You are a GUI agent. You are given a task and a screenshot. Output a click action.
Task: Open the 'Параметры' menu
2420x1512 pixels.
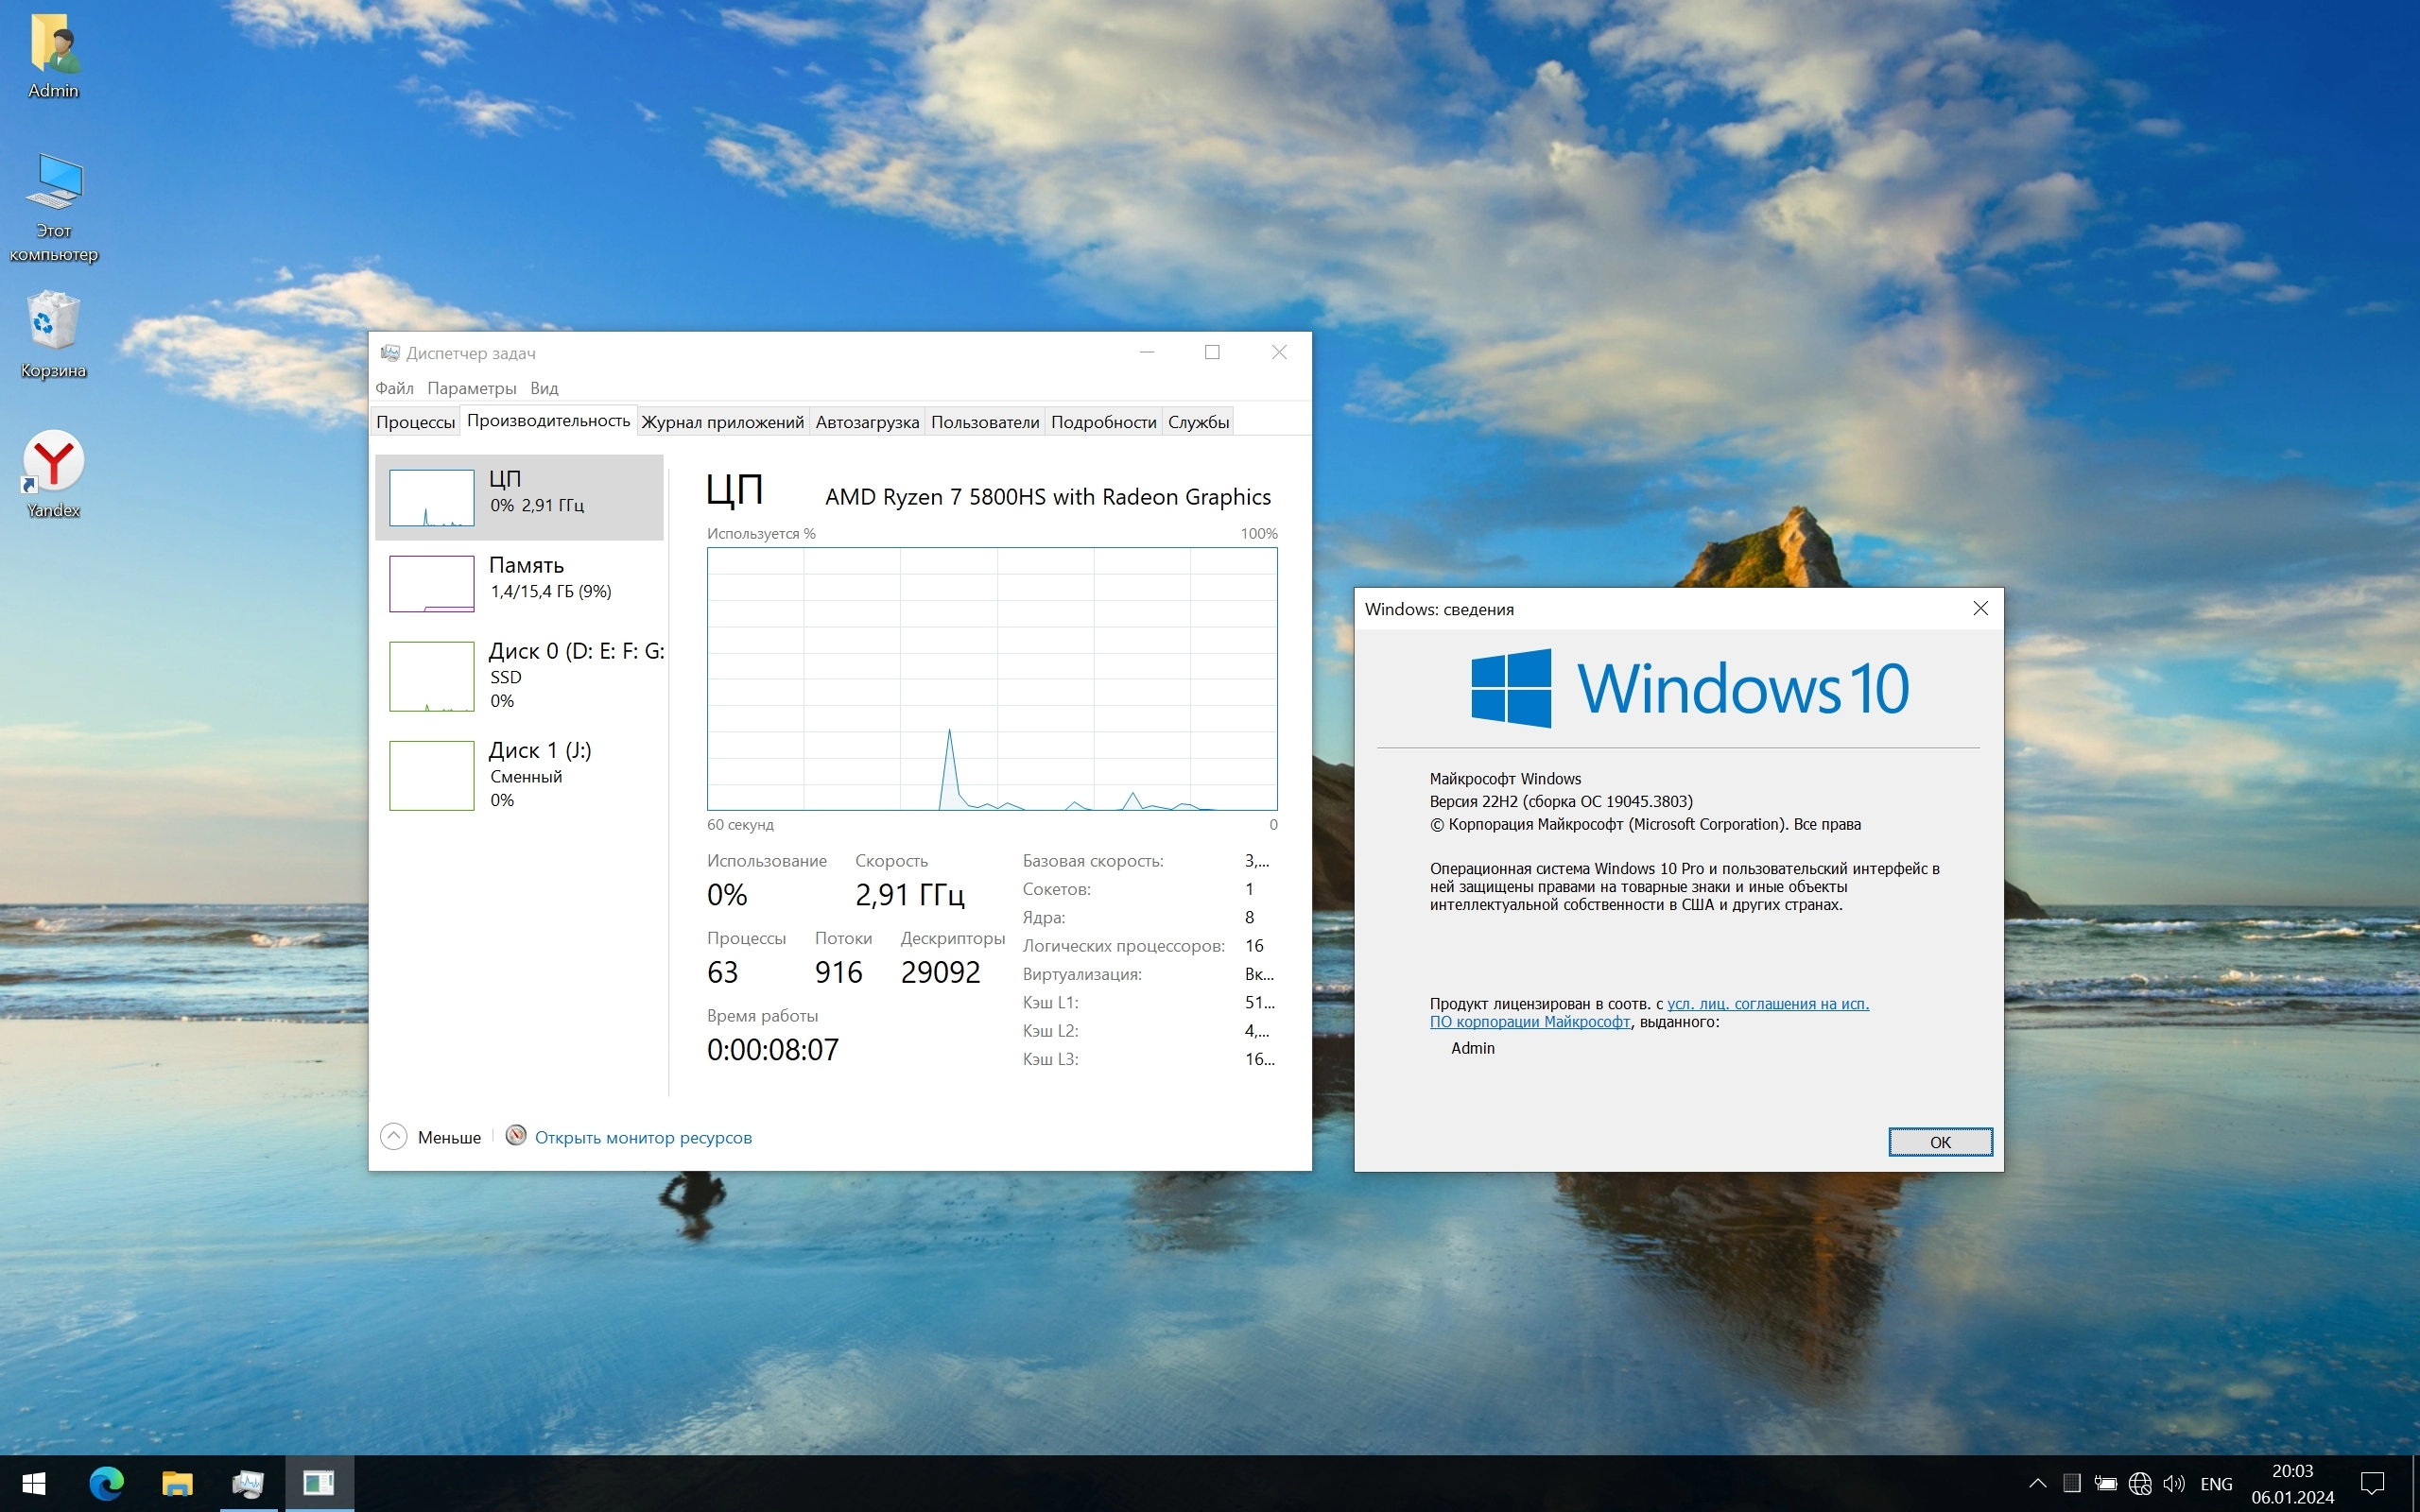pyautogui.click(x=471, y=388)
